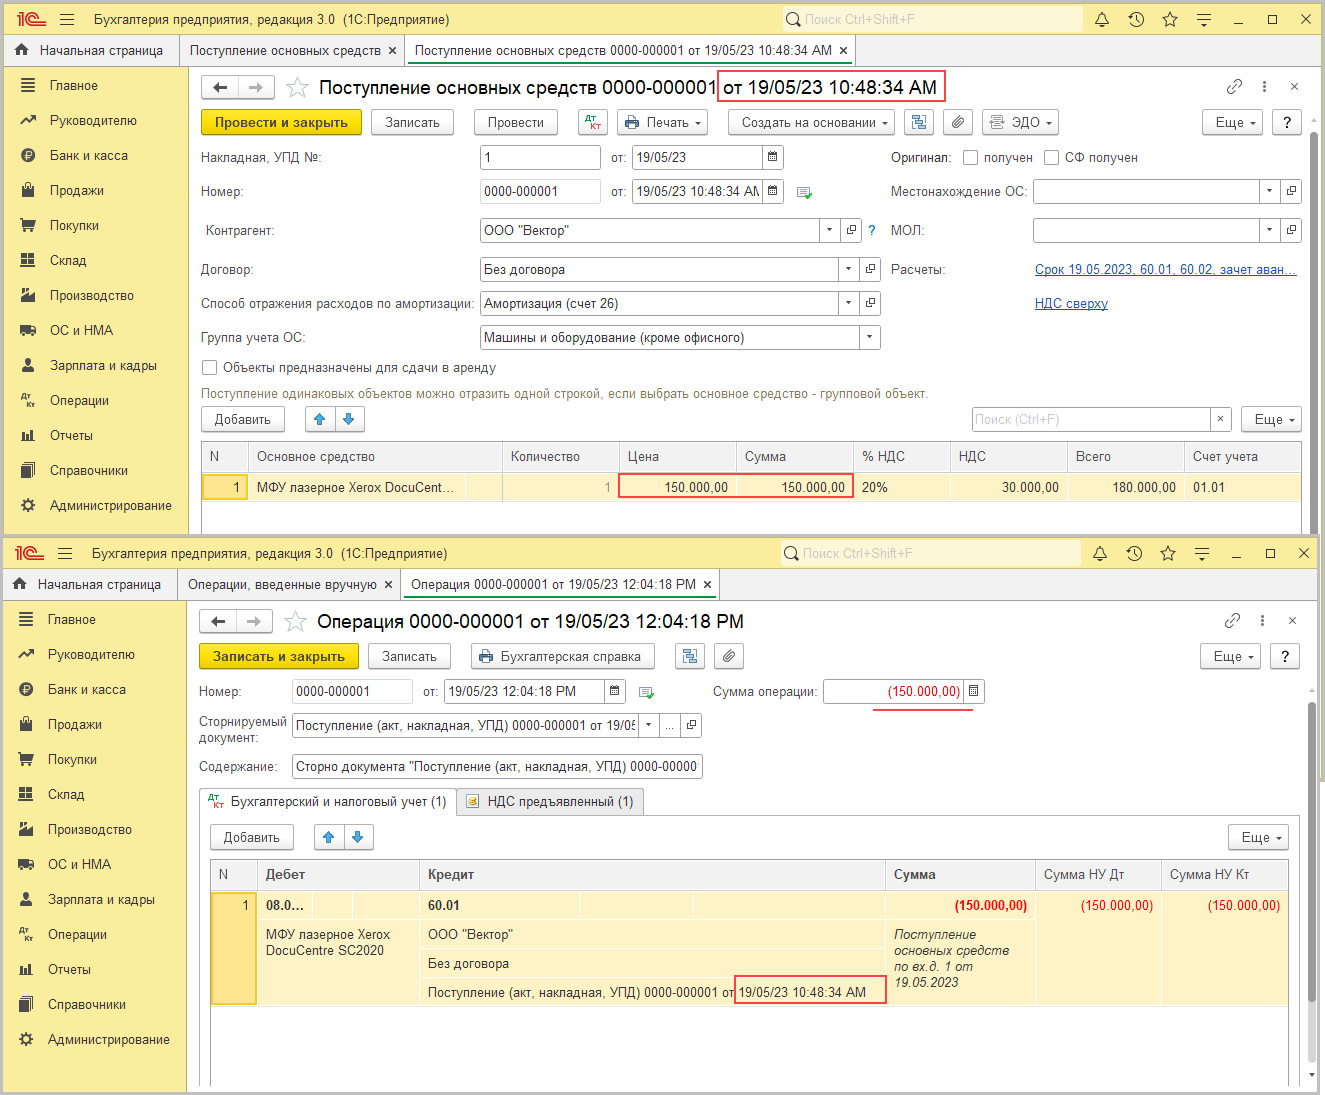The image size is (1325, 1095).
Task: Switch to Операции, введенные вручную tab
Action: click(282, 584)
